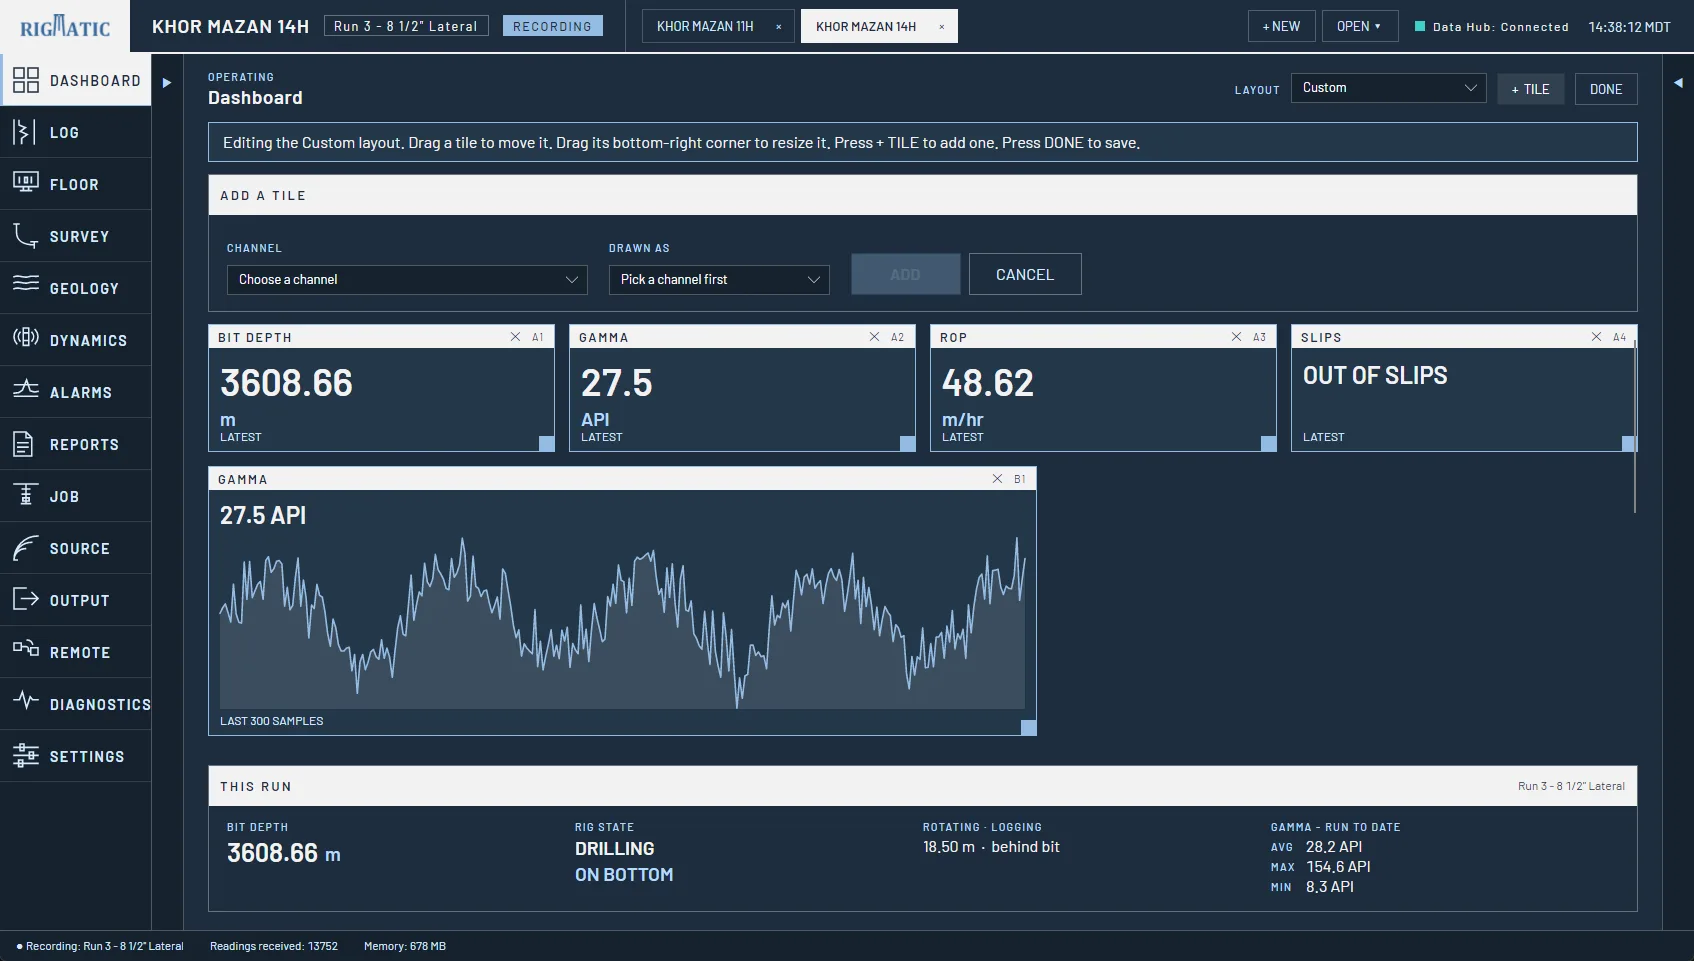Close the KHOR MAZAN 11H tab
Viewport: 1694px width, 961px height.
779,27
